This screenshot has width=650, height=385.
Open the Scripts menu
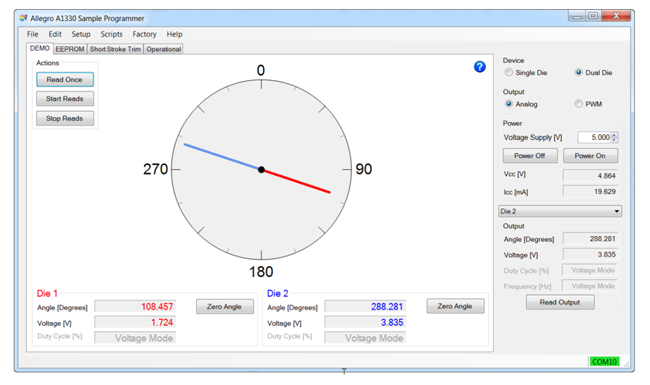click(112, 34)
